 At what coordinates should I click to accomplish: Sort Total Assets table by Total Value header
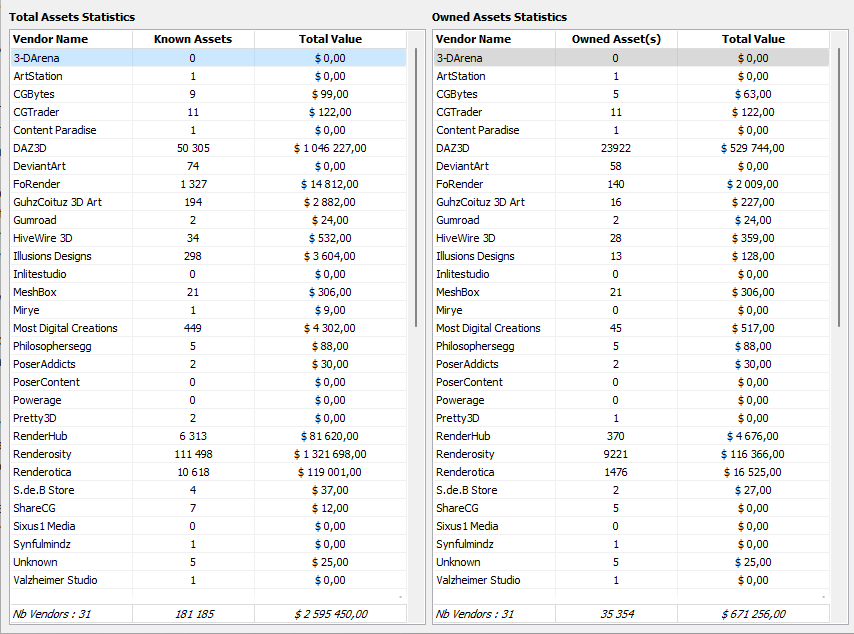tap(330, 39)
